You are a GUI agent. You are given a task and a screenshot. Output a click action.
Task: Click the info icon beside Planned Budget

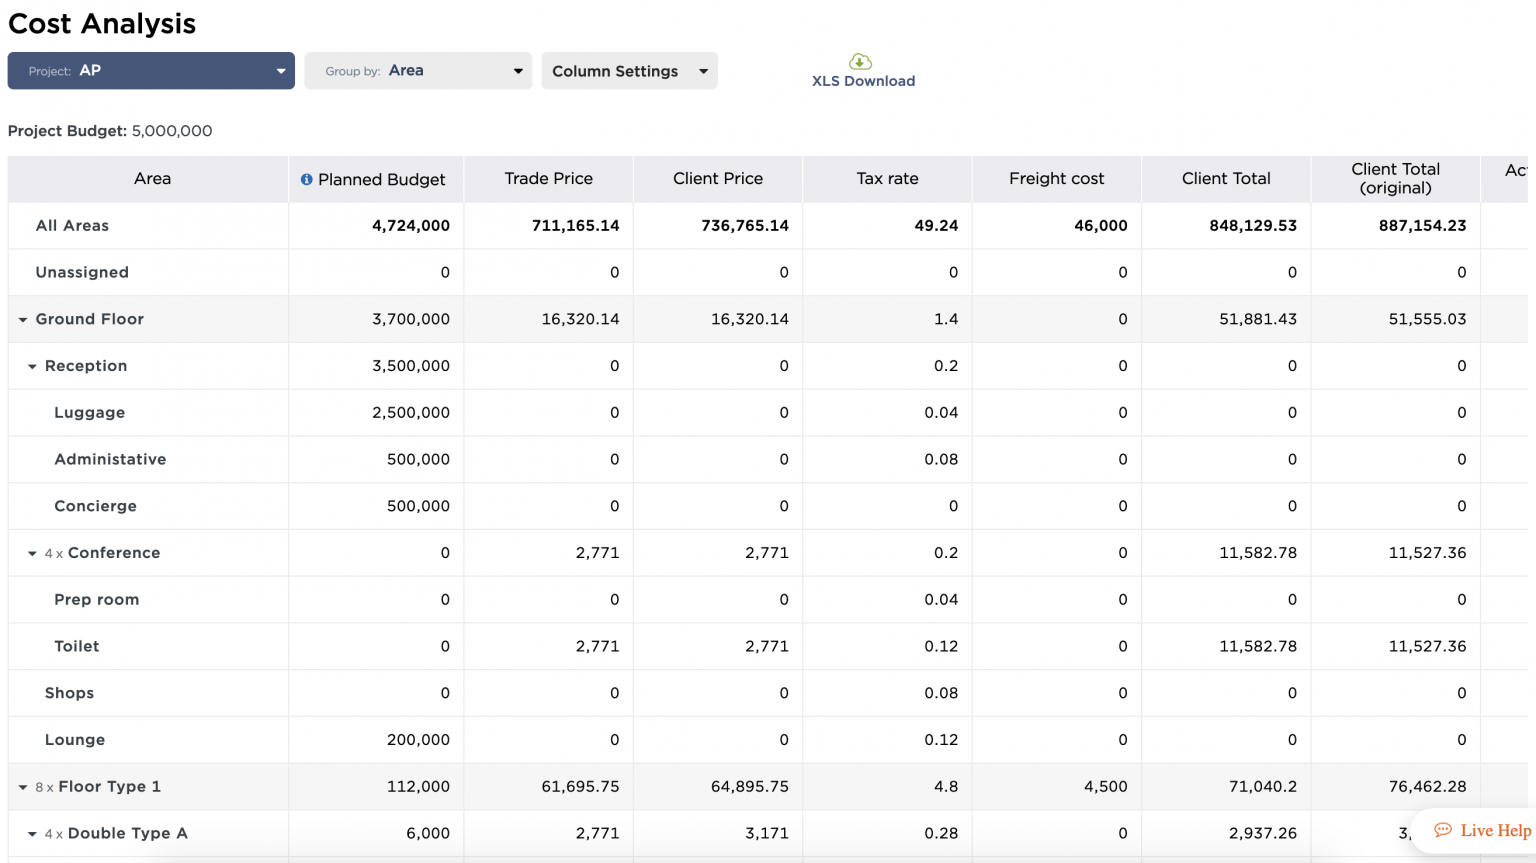click(x=306, y=179)
